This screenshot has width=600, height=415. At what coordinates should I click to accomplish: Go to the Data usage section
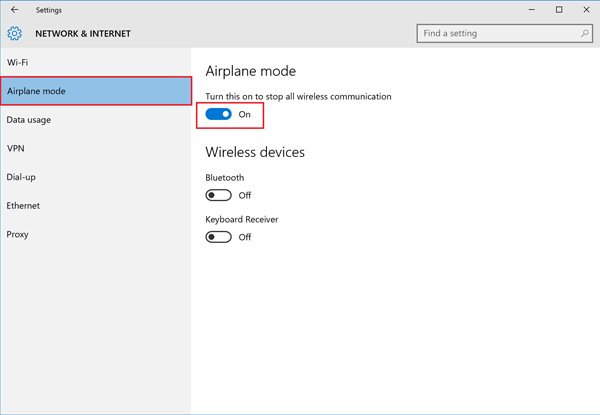(x=29, y=120)
